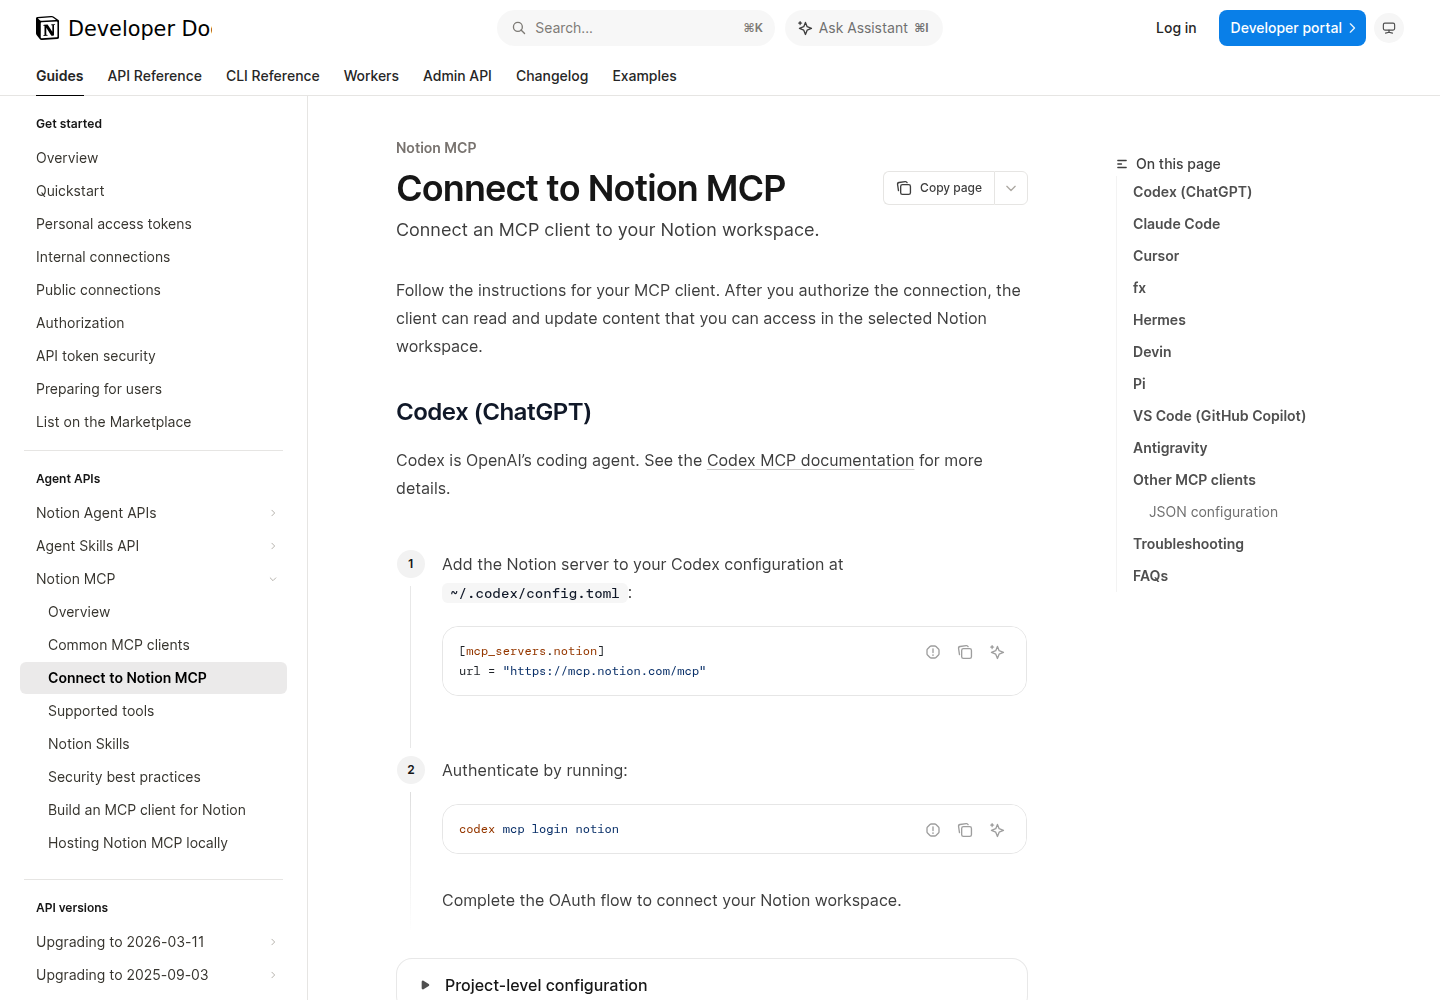Open Quickstart in the sidebar
The height and width of the screenshot is (1000, 1440).
pos(70,191)
